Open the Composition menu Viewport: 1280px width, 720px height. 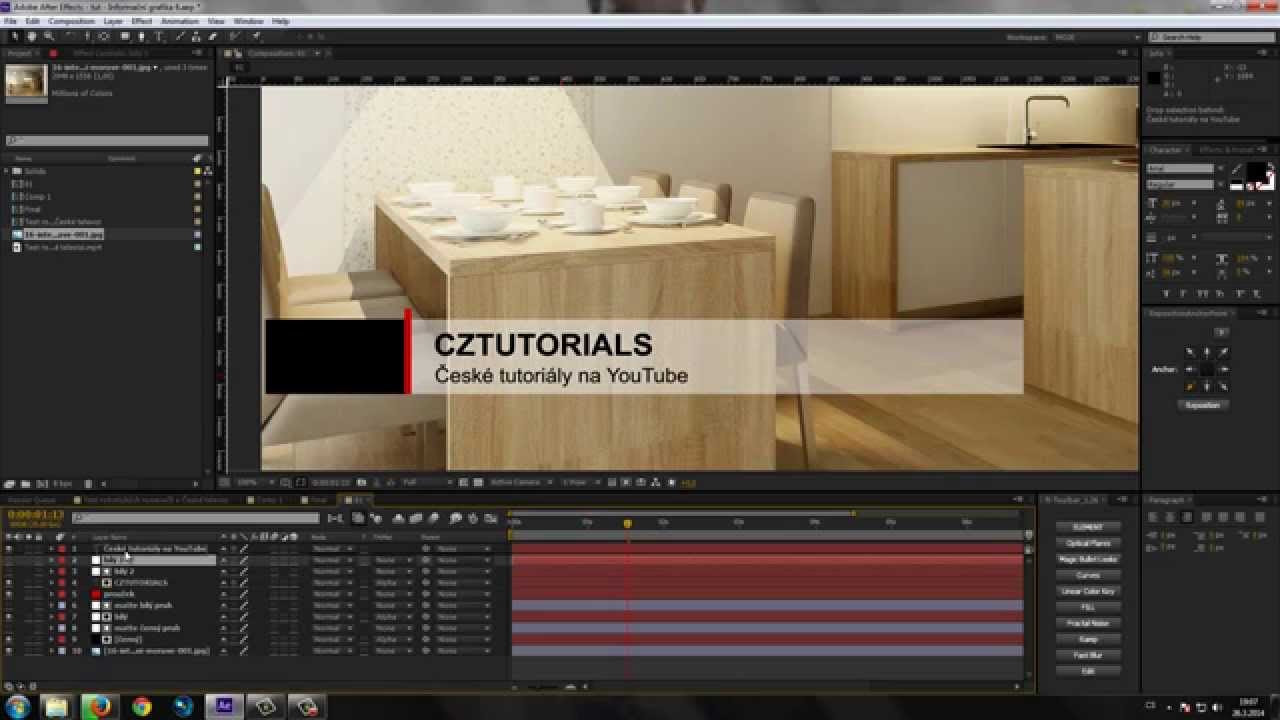point(72,21)
